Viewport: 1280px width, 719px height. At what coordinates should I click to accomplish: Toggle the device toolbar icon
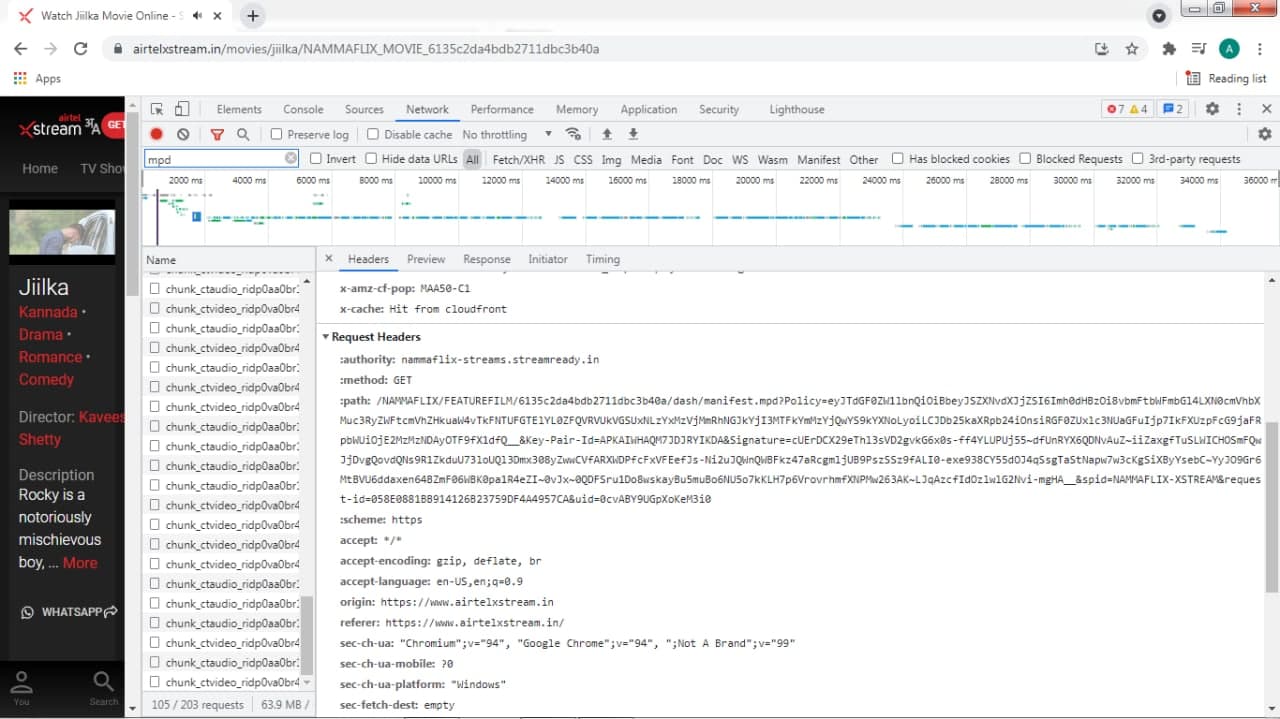tap(182, 109)
